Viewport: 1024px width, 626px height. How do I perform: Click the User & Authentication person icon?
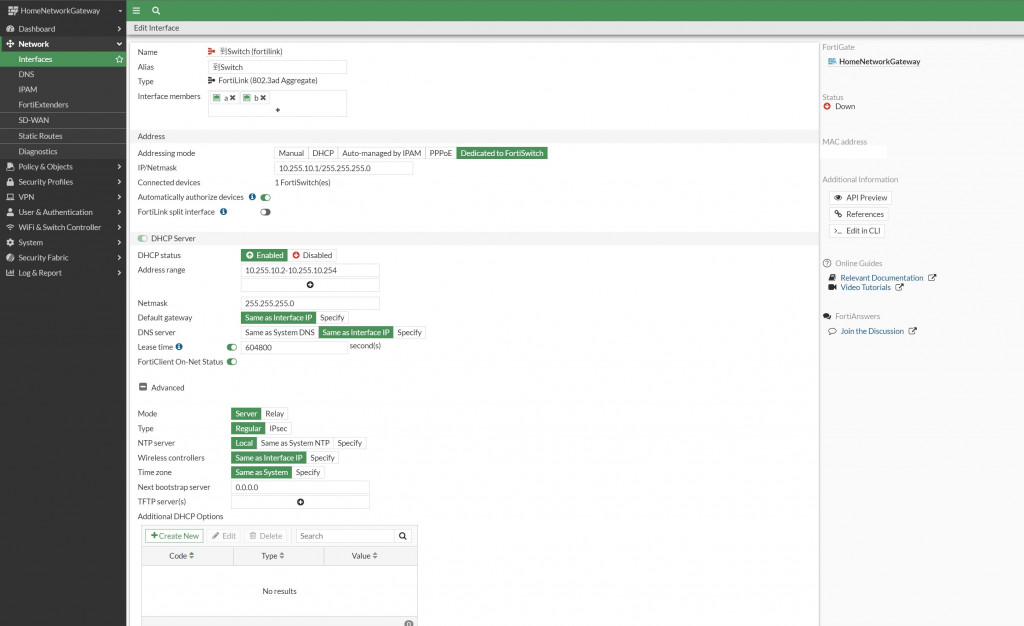(x=10, y=212)
